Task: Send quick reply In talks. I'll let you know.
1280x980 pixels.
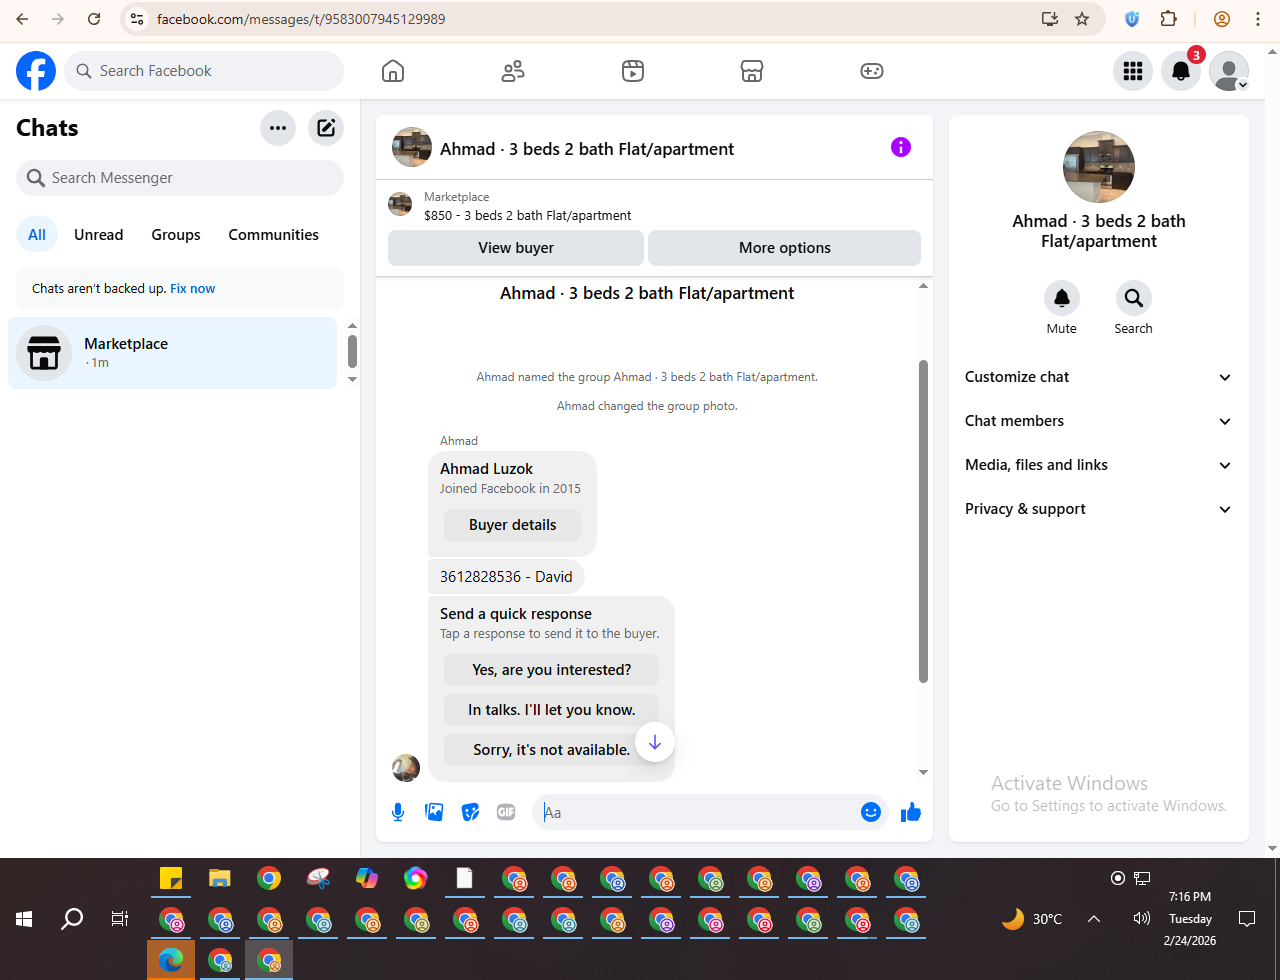Action: (x=552, y=710)
